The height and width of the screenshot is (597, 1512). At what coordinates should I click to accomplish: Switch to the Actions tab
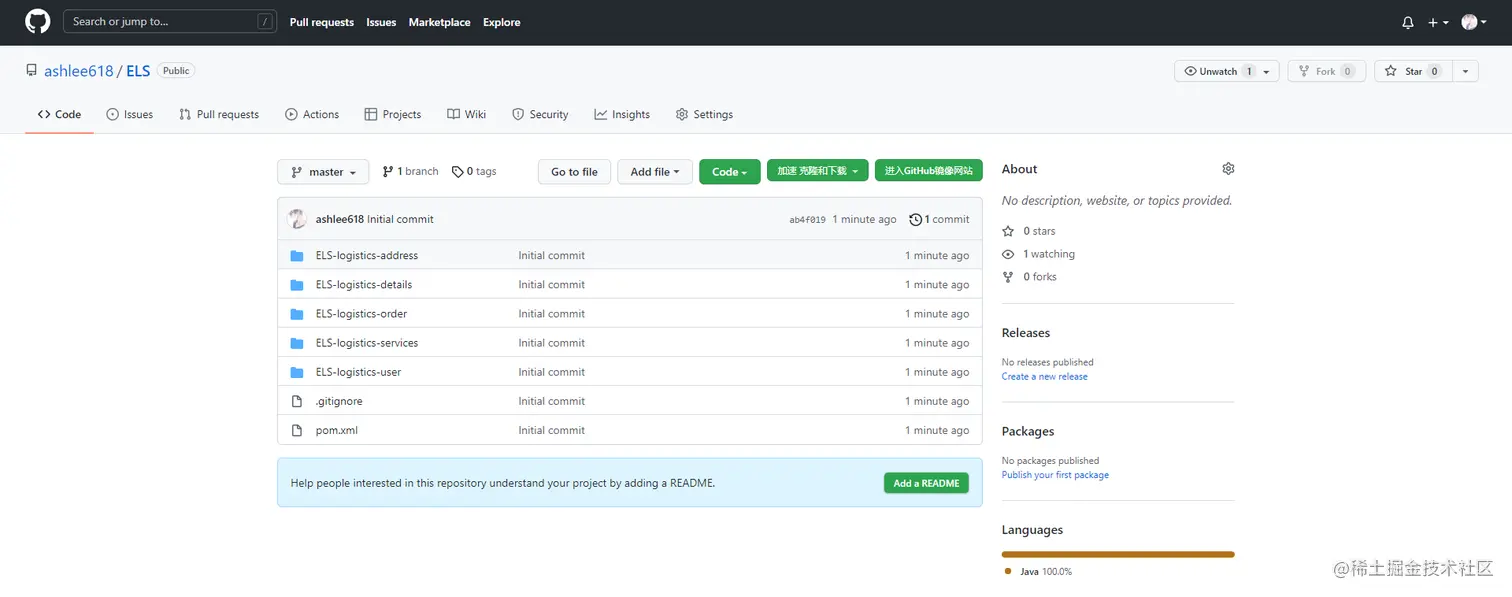tap(312, 114)
